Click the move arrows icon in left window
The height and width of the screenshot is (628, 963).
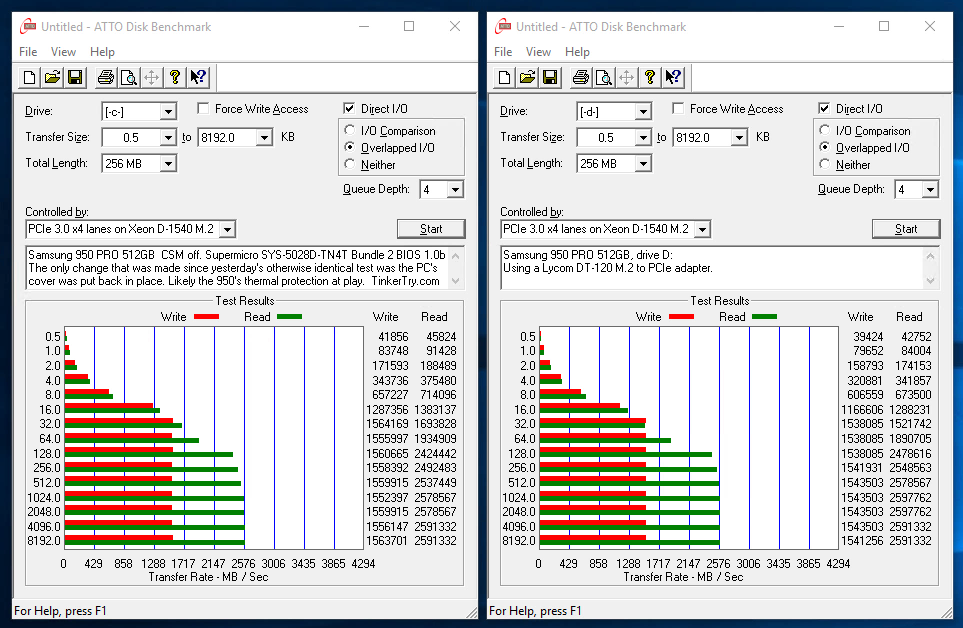pyautogui.click(x=151, y=77)
